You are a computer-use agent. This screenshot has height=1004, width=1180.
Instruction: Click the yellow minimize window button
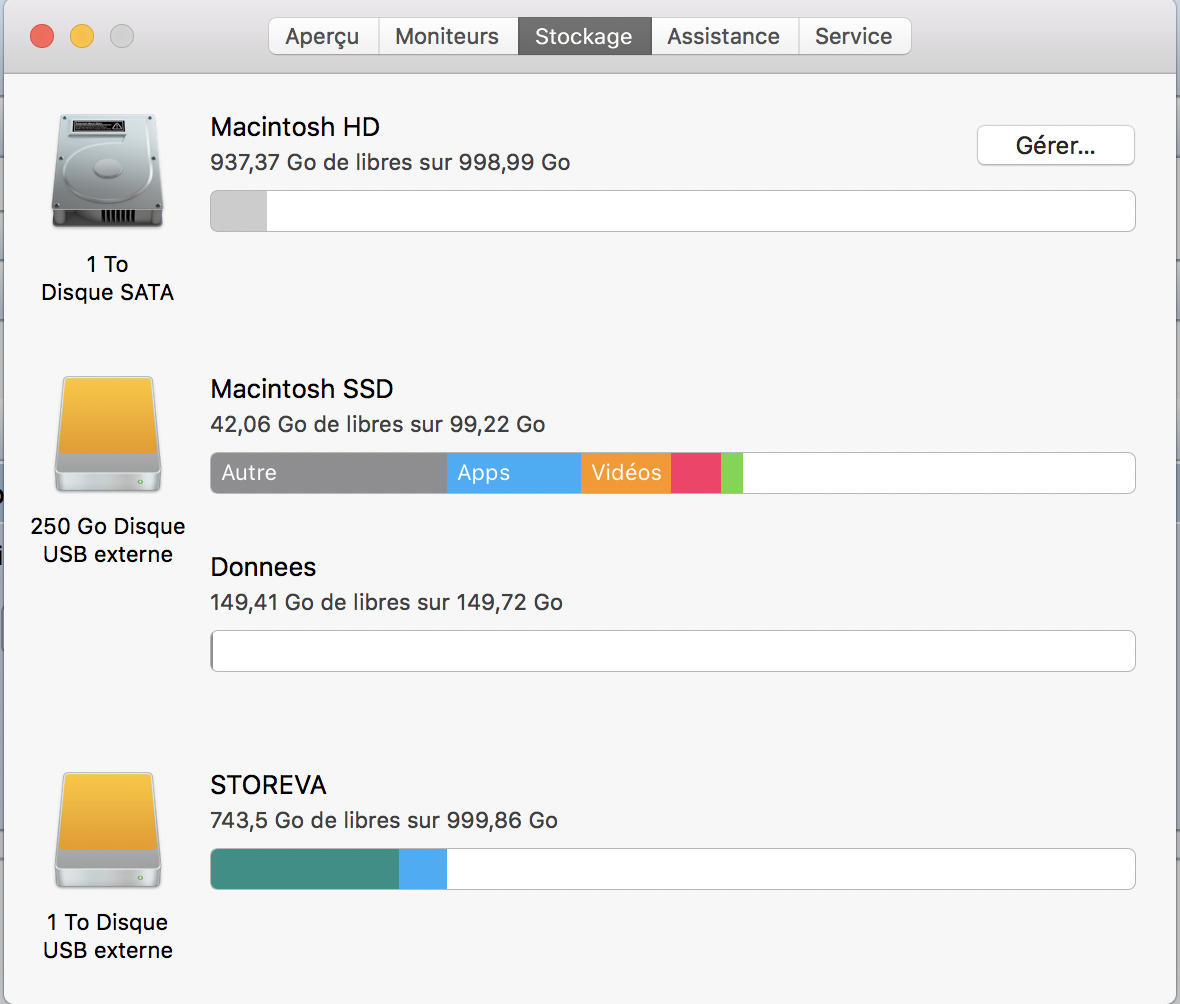click(x=82, y=37)
